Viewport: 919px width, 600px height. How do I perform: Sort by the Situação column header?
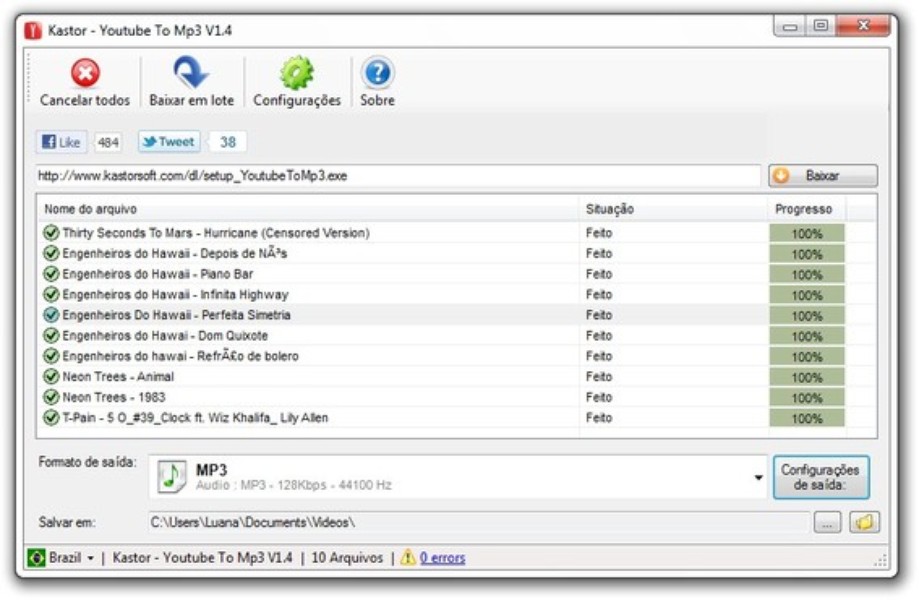tap(610, 209)
